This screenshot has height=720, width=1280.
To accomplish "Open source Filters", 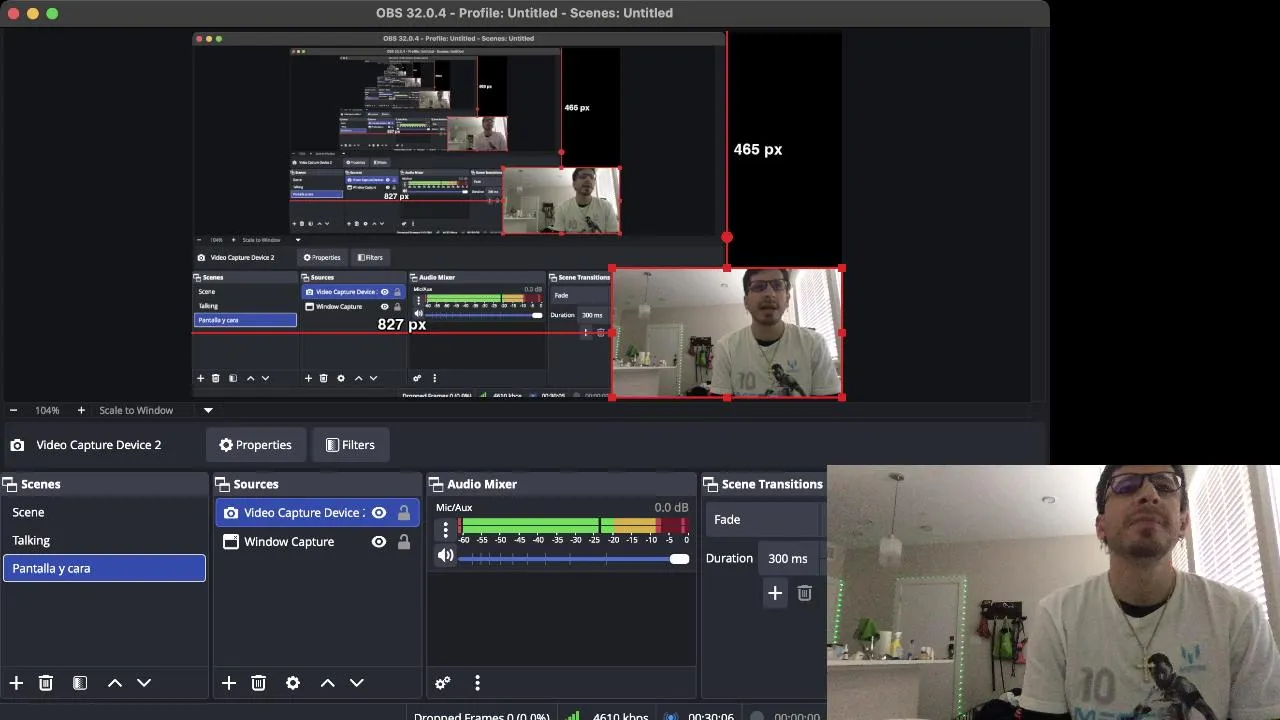I will tap(350, 445).
